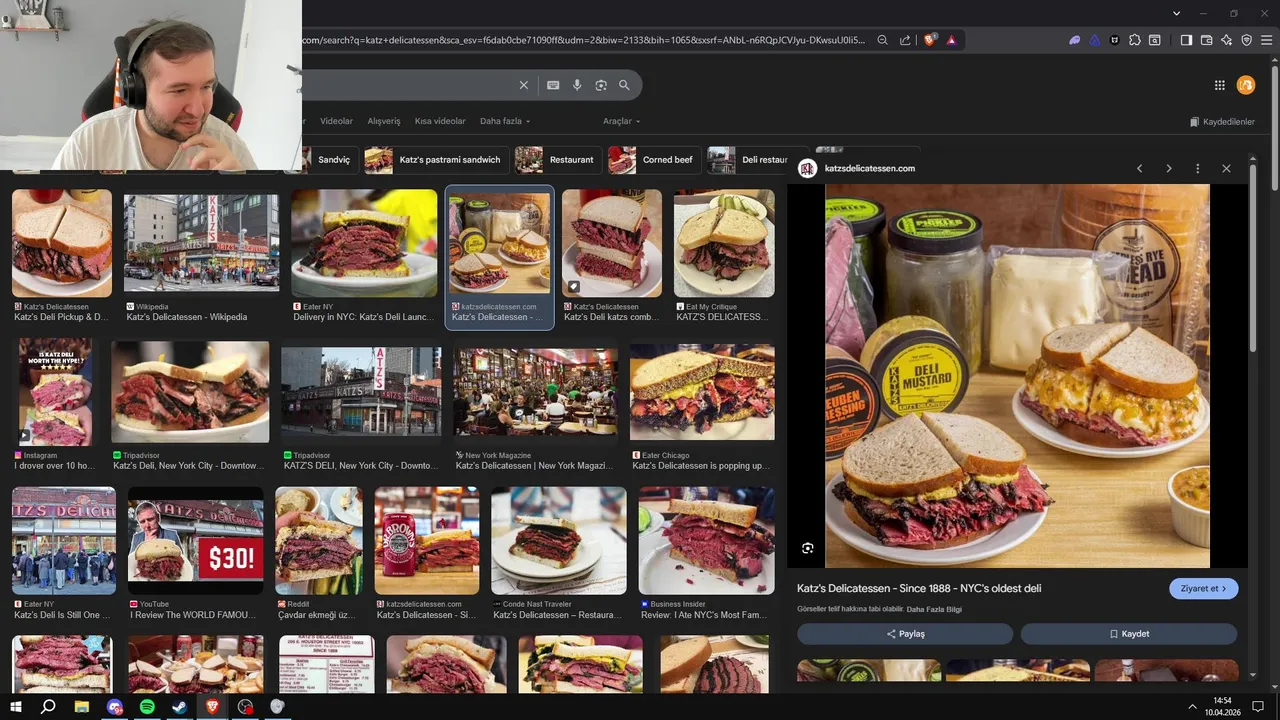
Task: Open the Google account avatar
Action: click(x=1246, y=85)
